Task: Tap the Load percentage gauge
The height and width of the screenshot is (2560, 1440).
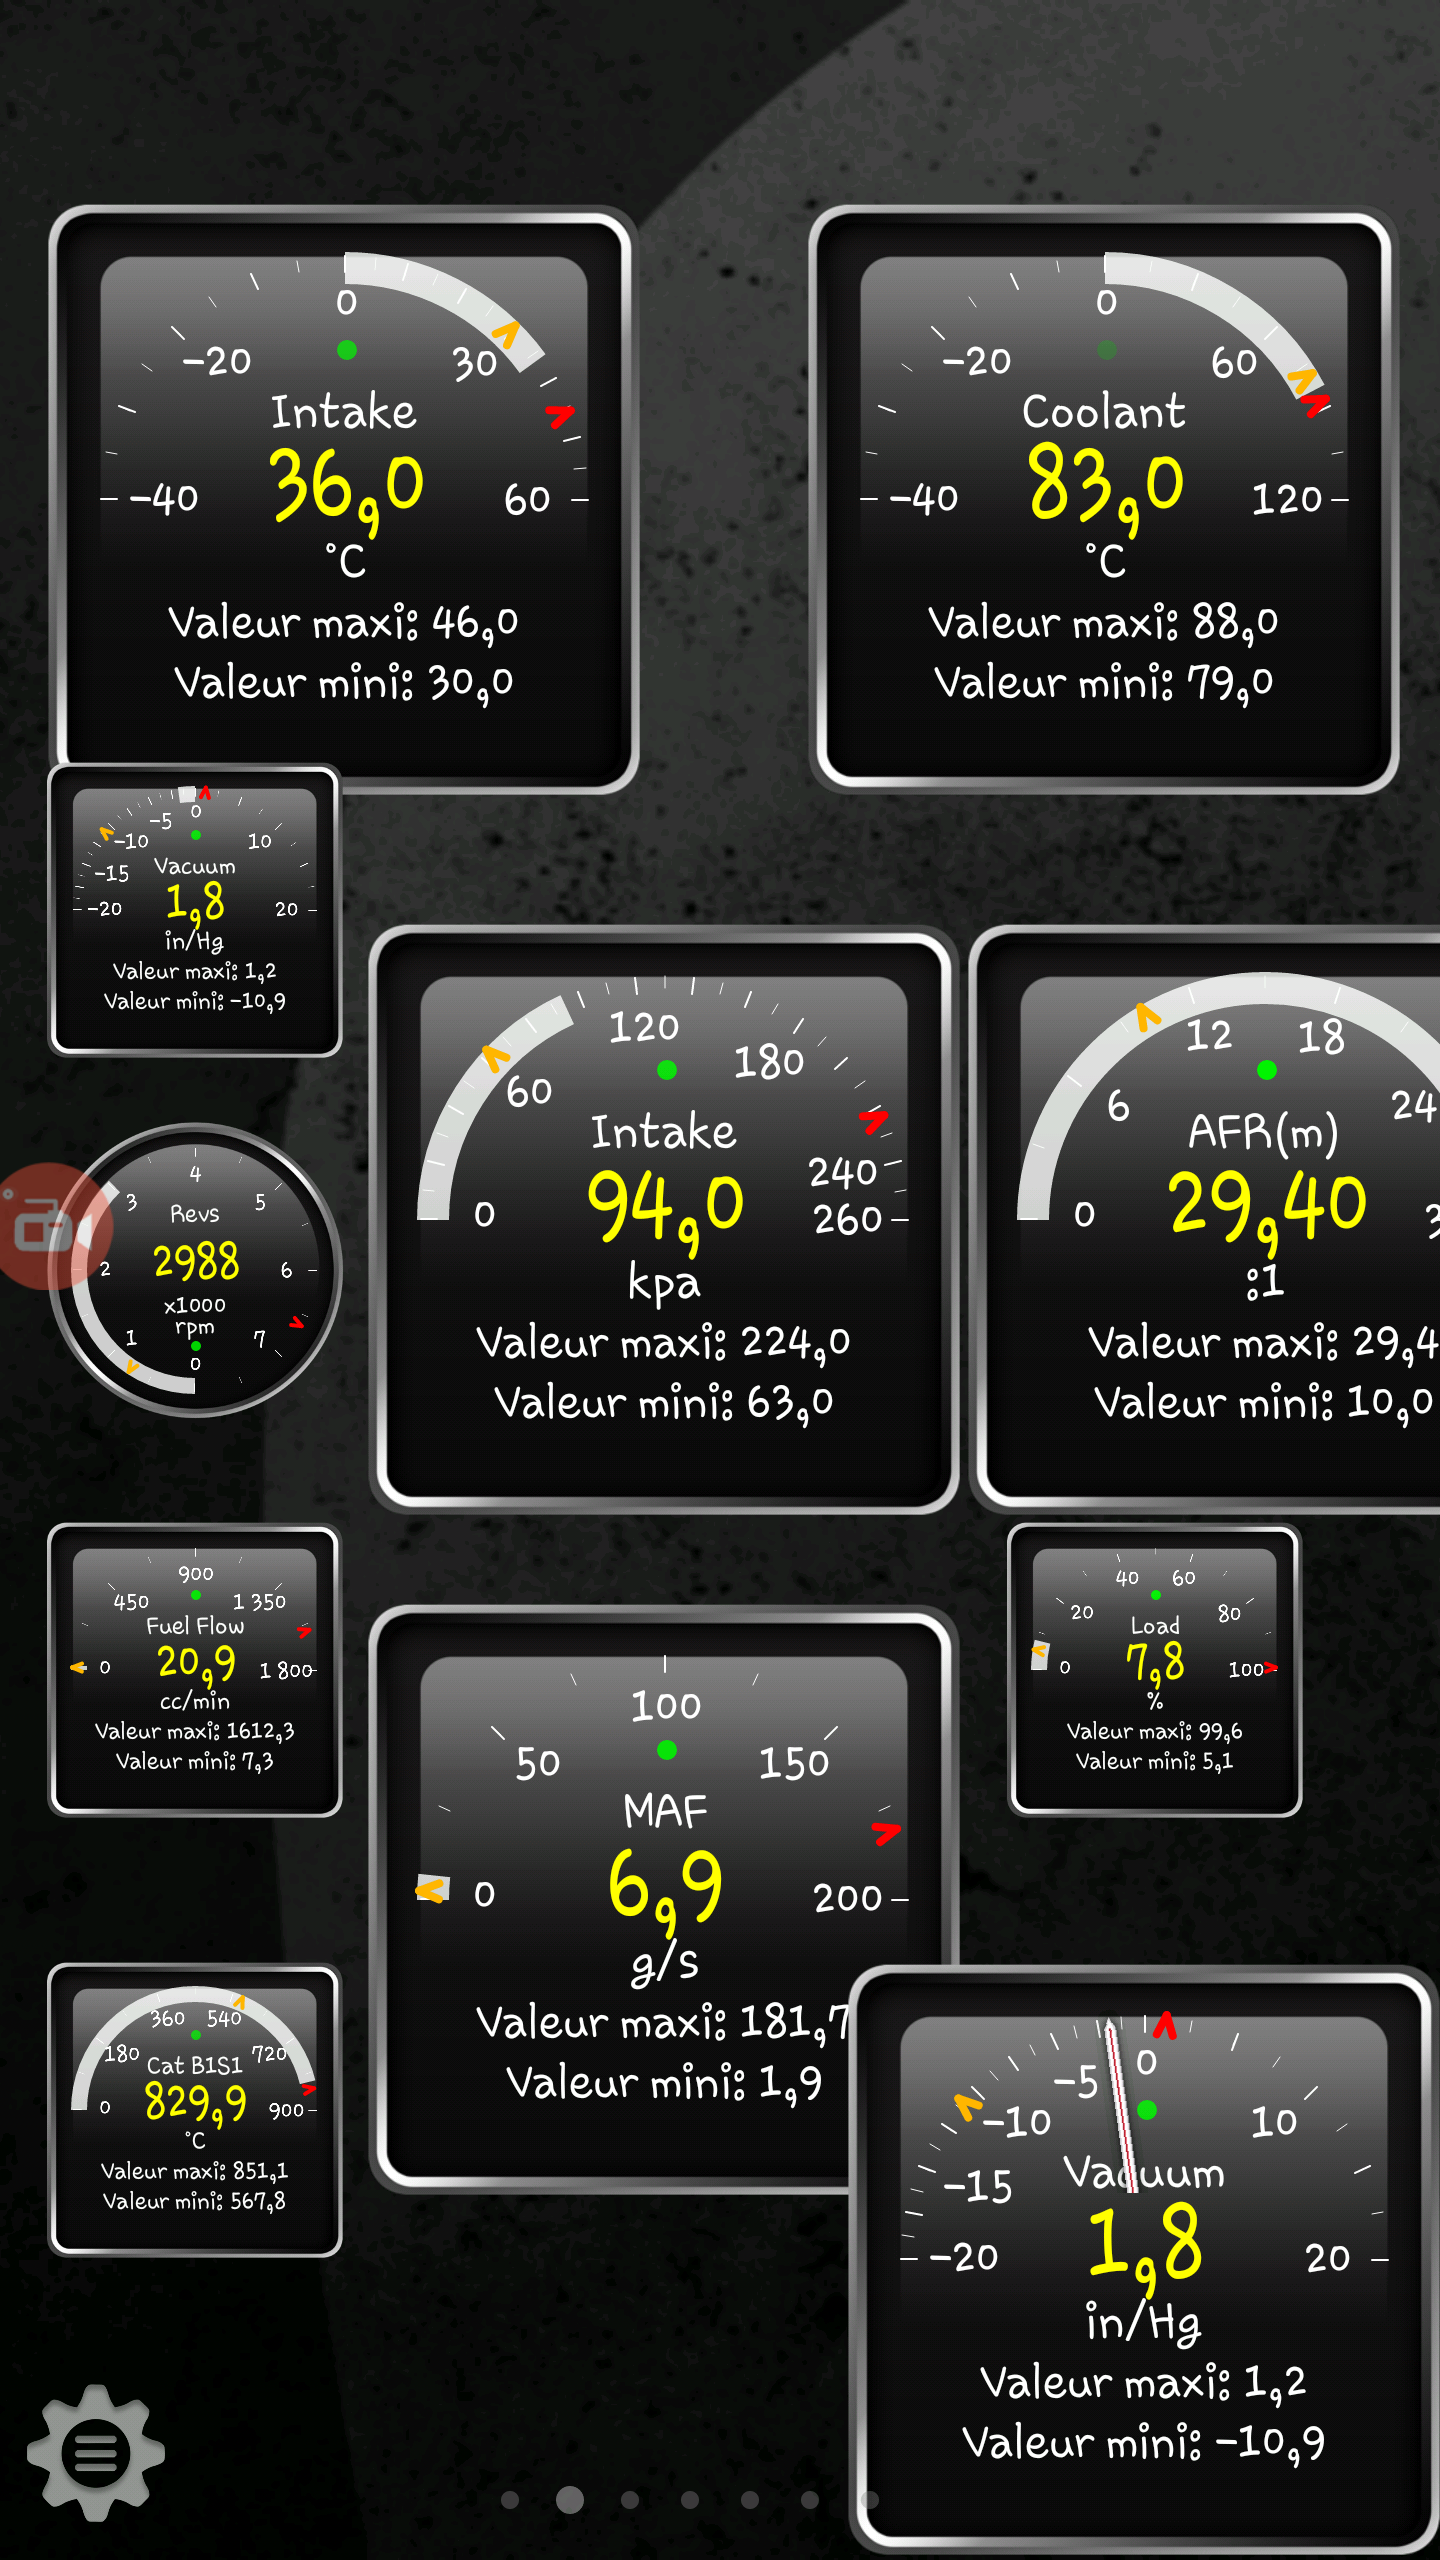Action: [1154, 1670]
